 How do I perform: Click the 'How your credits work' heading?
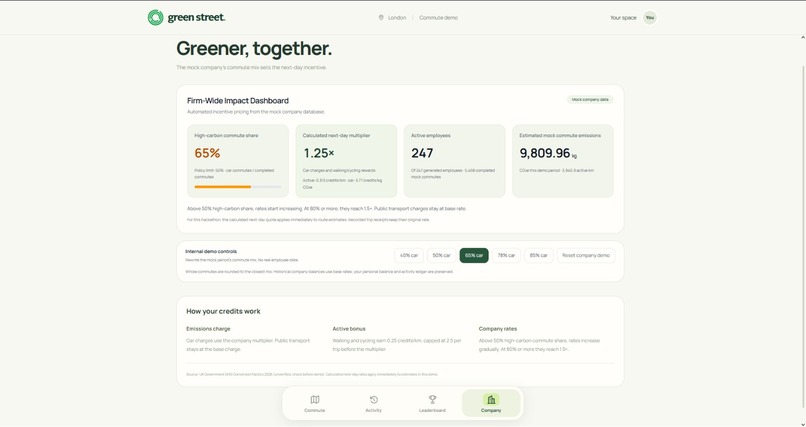click(223, 311)
